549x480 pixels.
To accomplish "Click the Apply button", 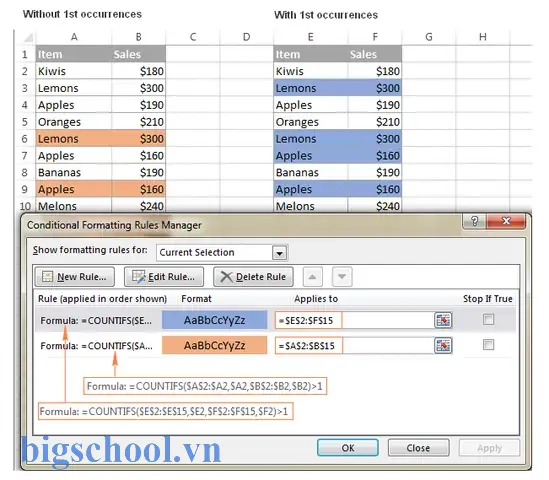I will pyautogui.click(x=489, y=448).
